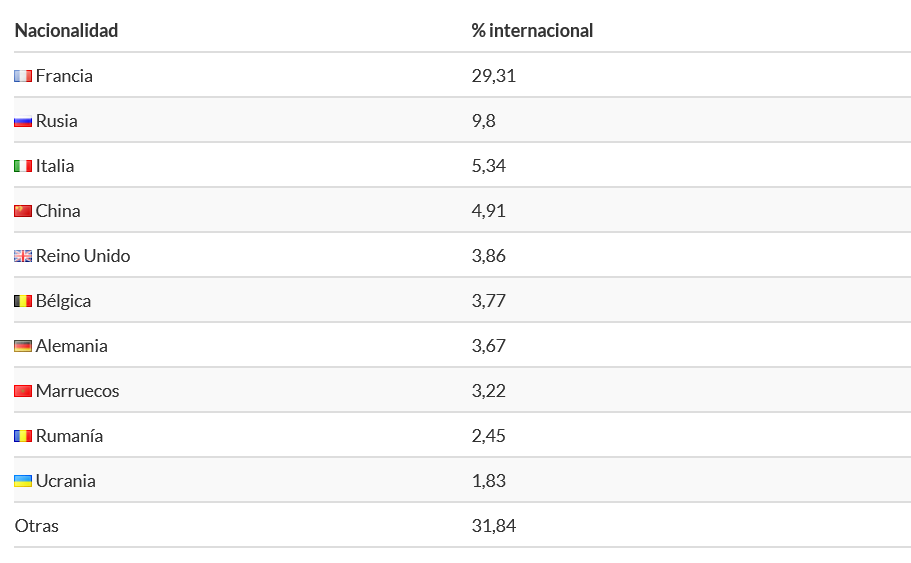Click the Belgium flag icon
The width and height of the screenshot is (911, 563).
click(x=23, y=301)
